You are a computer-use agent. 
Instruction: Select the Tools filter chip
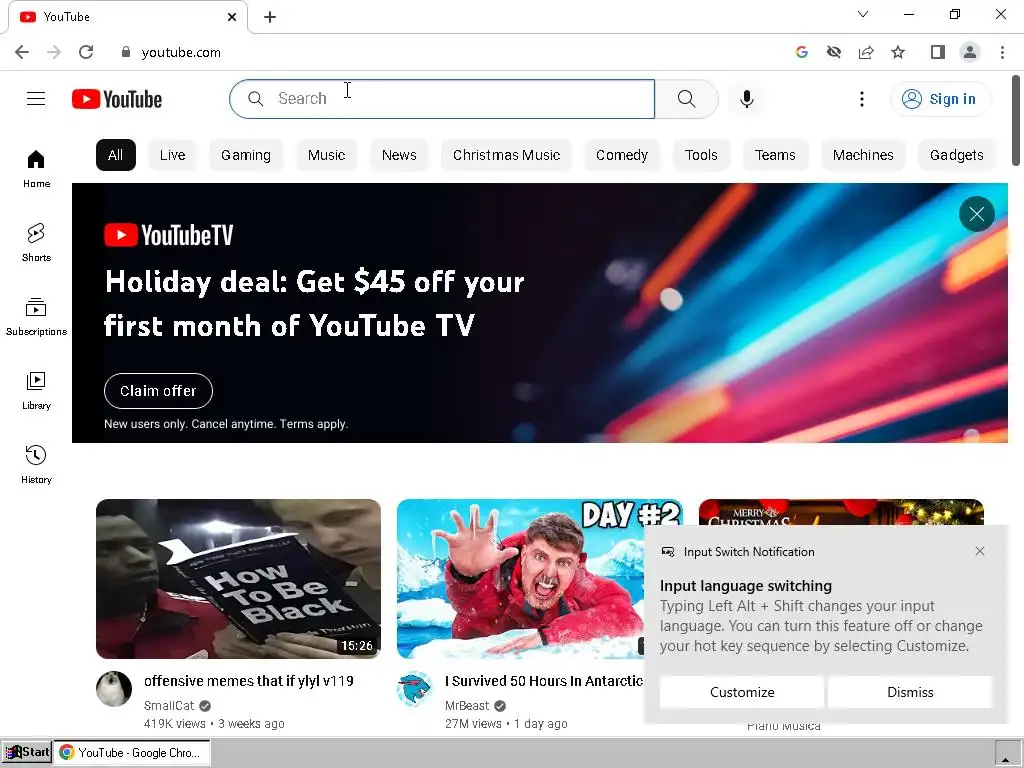click(701, 155)
